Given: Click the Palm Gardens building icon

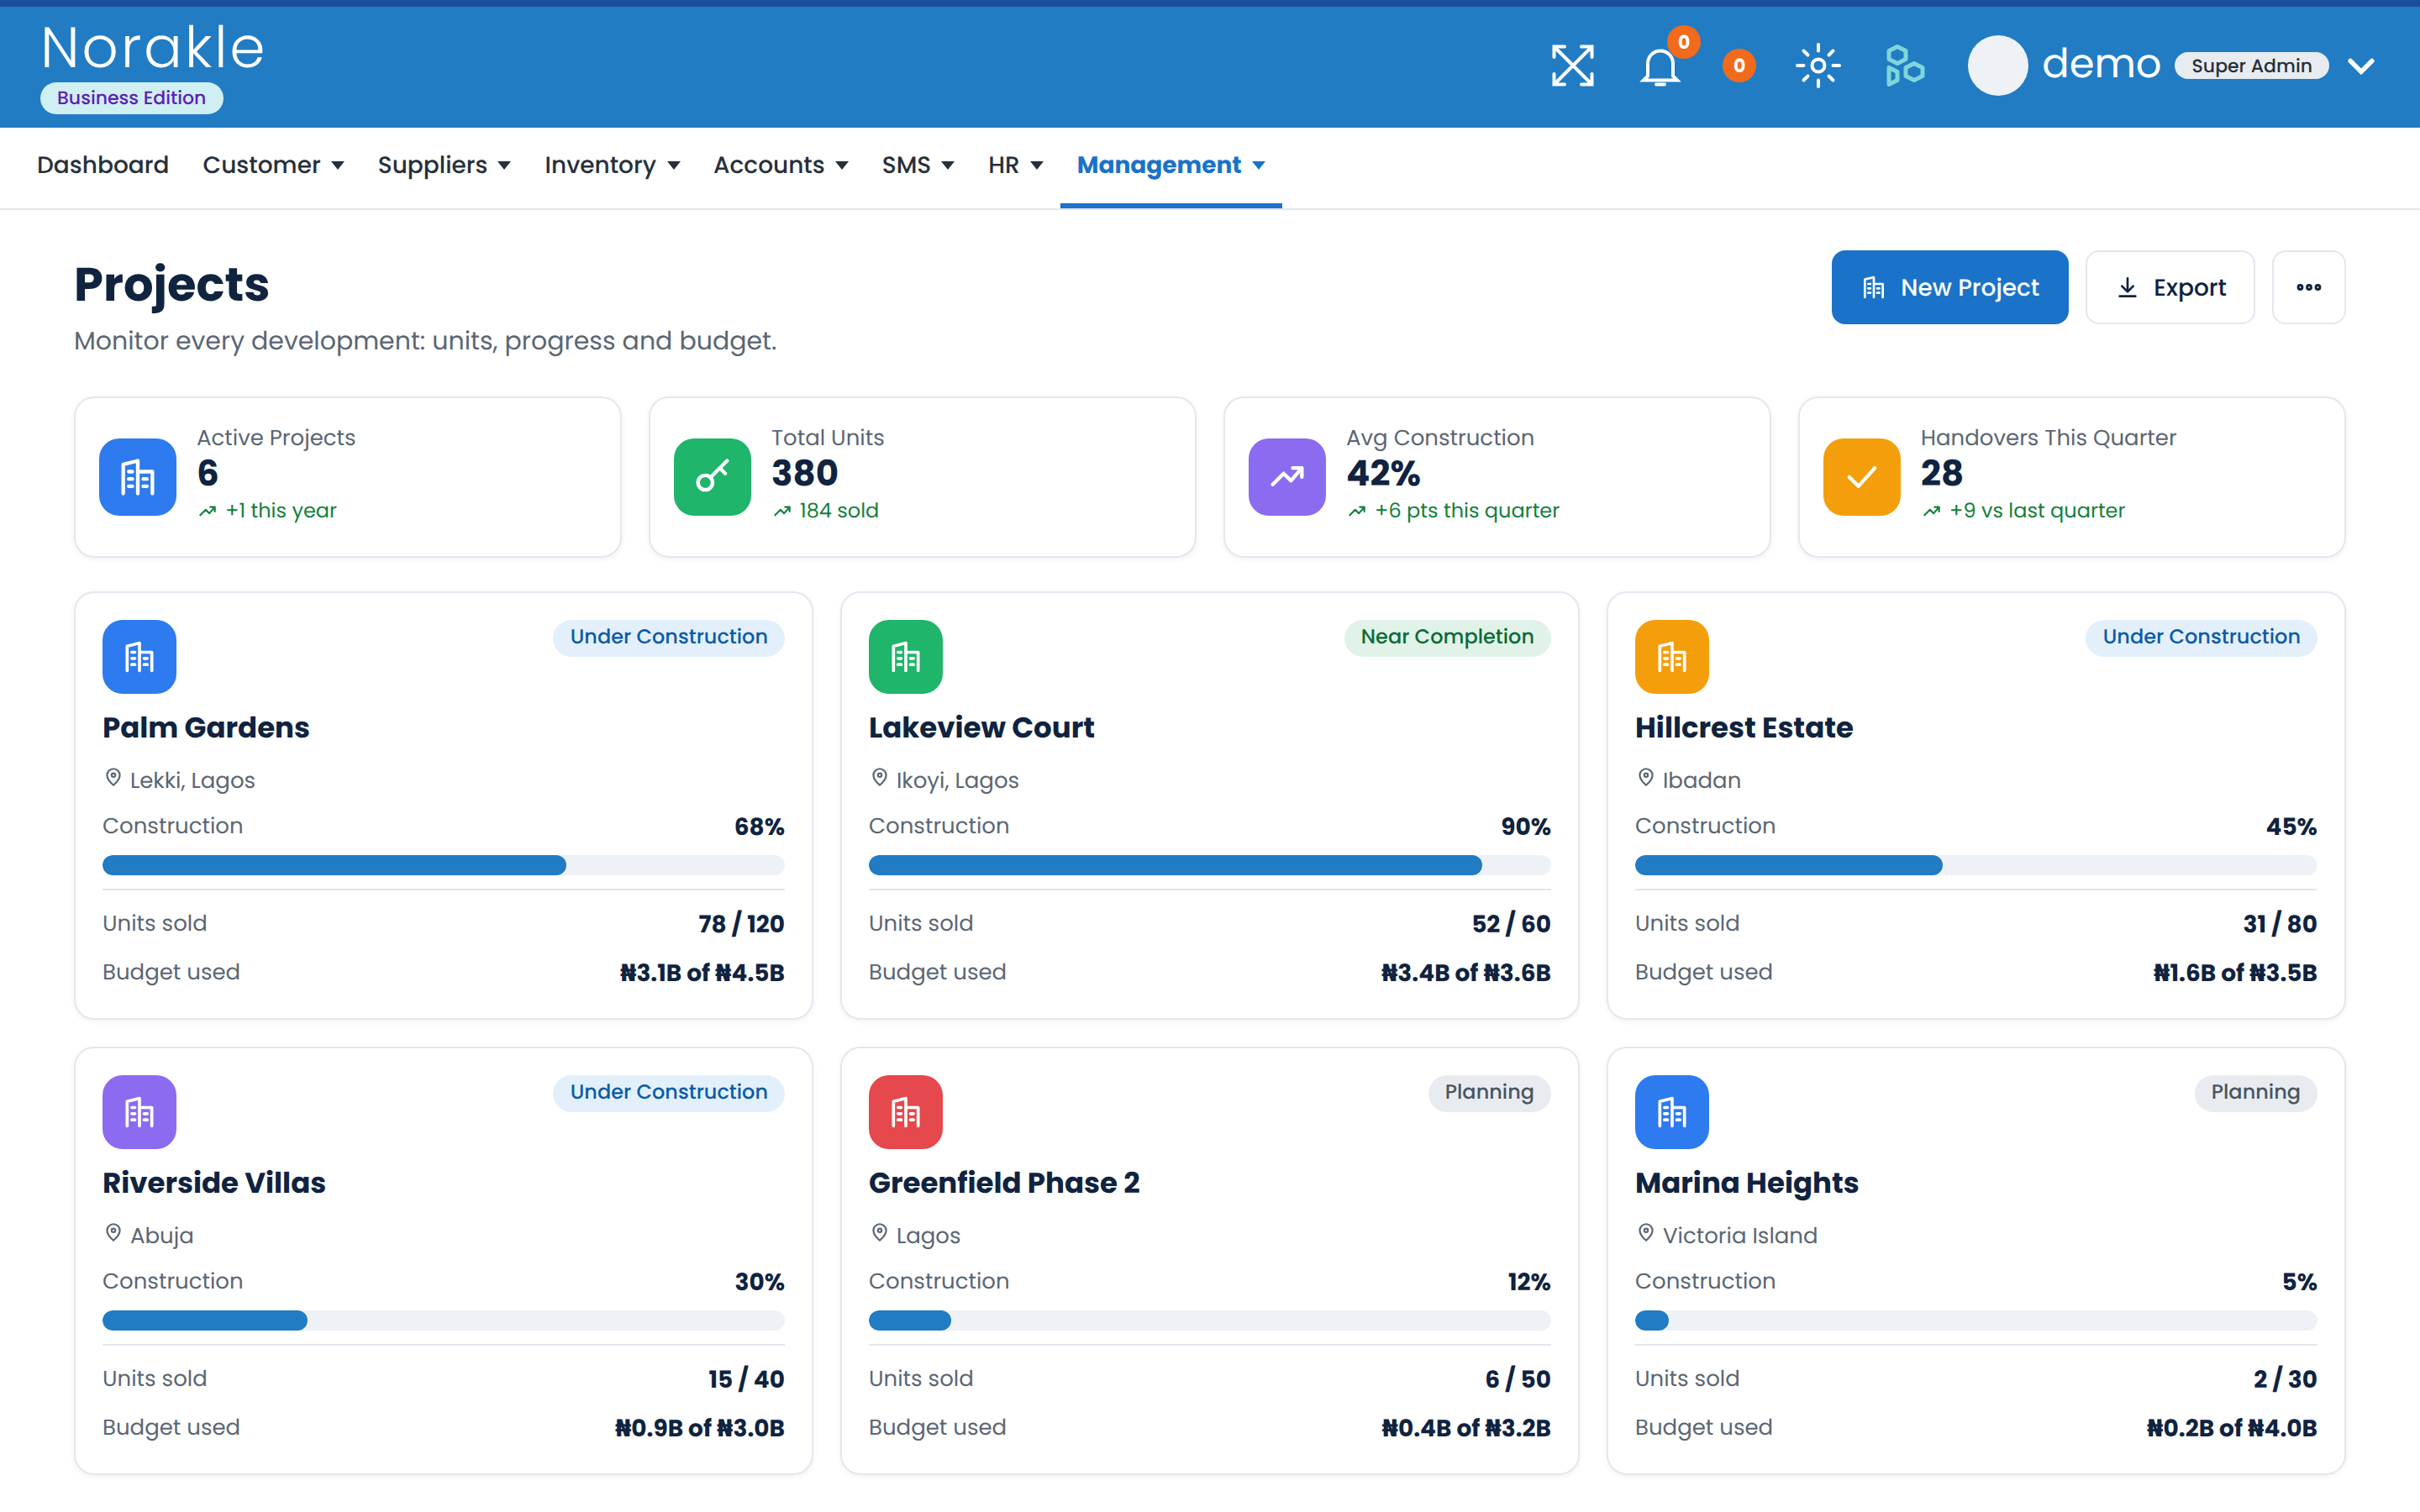Looking at the screenshot, I should pos(139,657).
